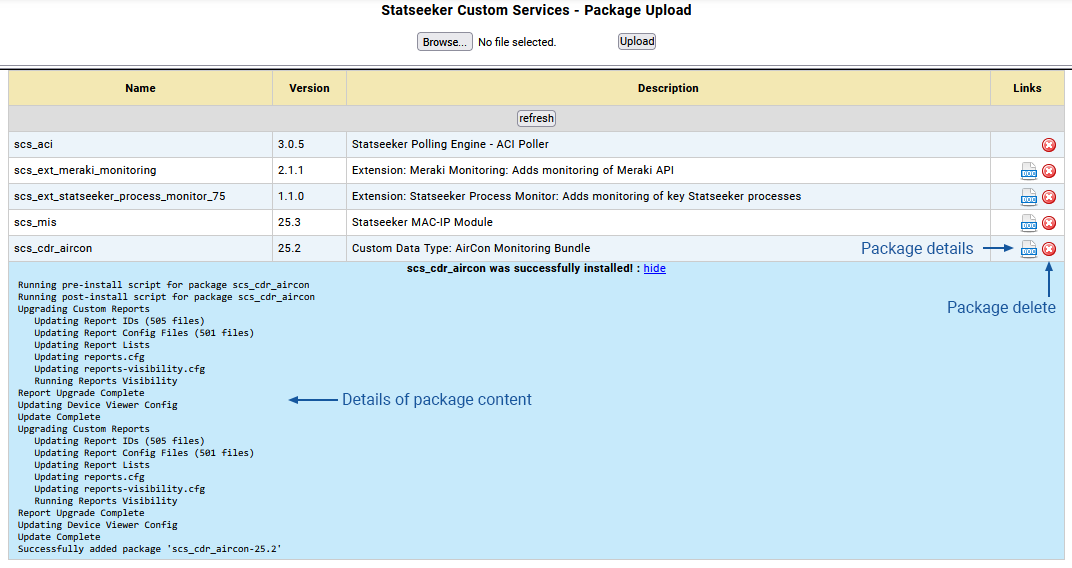Delete the scs_mis package

1049,223
